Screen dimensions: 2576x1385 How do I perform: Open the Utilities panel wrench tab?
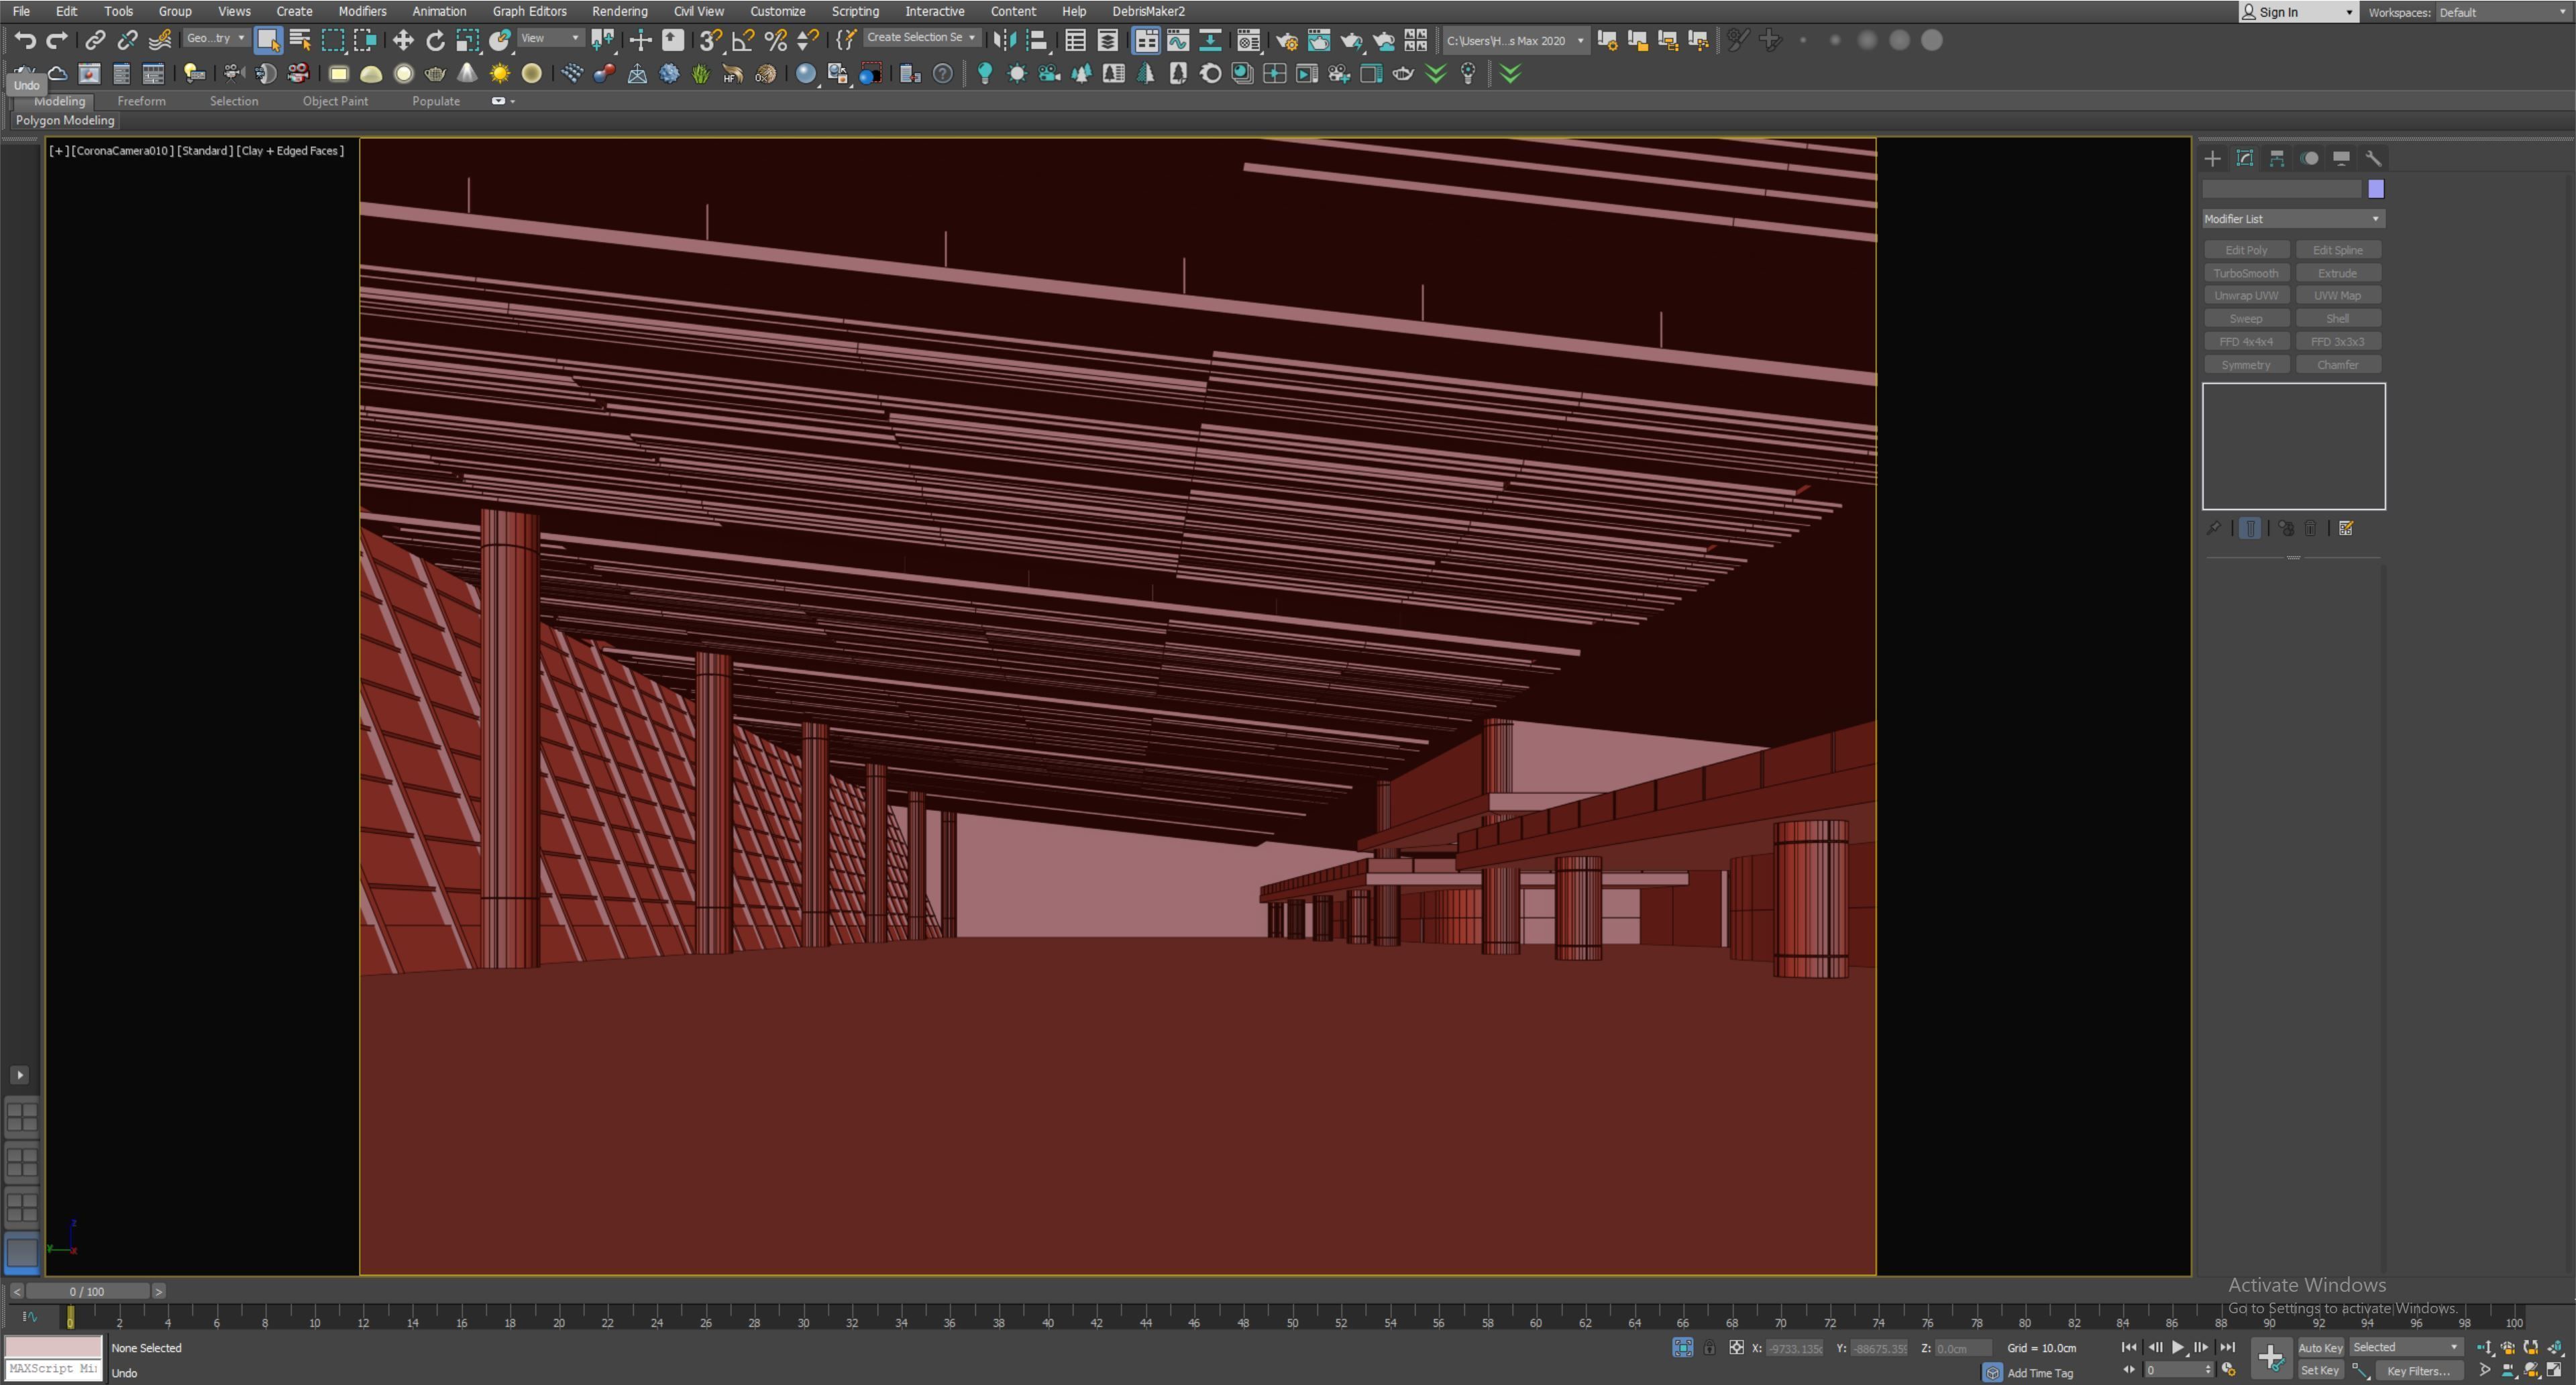[2373, 158]
